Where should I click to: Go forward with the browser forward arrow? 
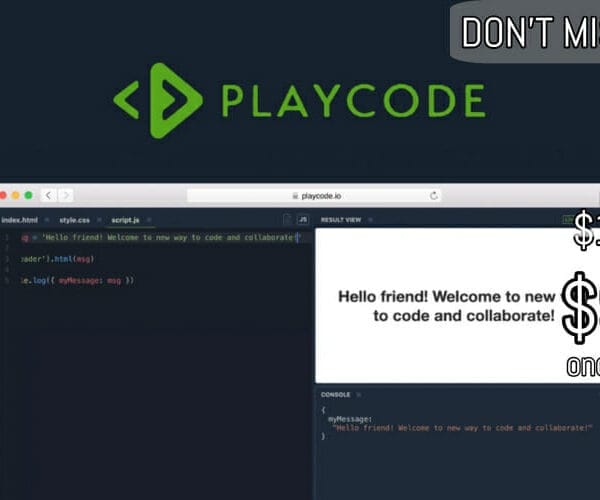[66, 195]
